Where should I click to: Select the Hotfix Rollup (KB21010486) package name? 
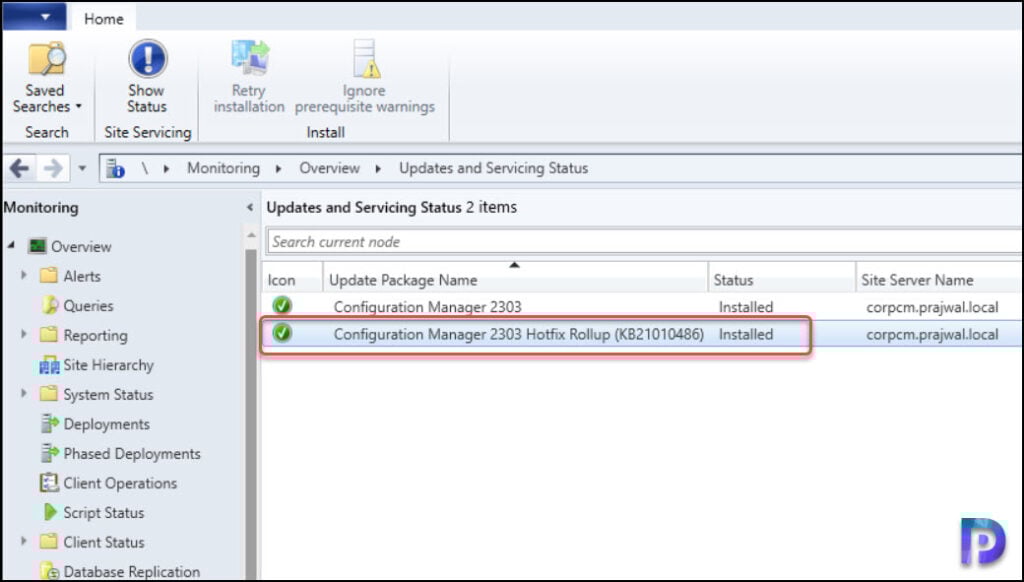519,334
